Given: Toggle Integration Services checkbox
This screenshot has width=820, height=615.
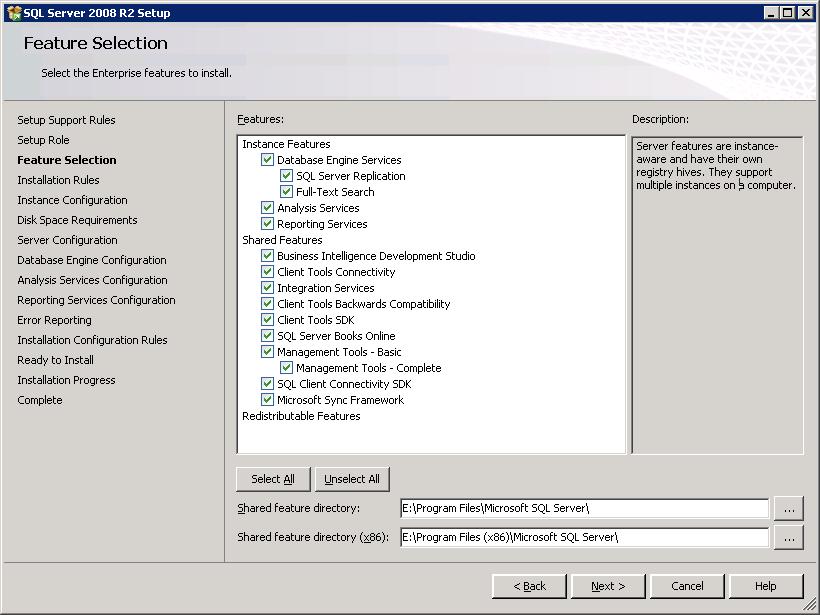Looking at the screenshot, I should (267, 288).
